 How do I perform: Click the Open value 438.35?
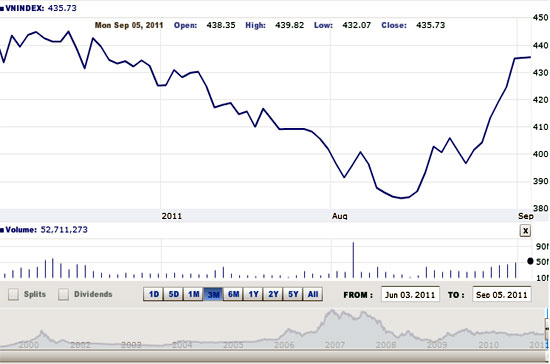pyautogui.click(x=221, y=25)
